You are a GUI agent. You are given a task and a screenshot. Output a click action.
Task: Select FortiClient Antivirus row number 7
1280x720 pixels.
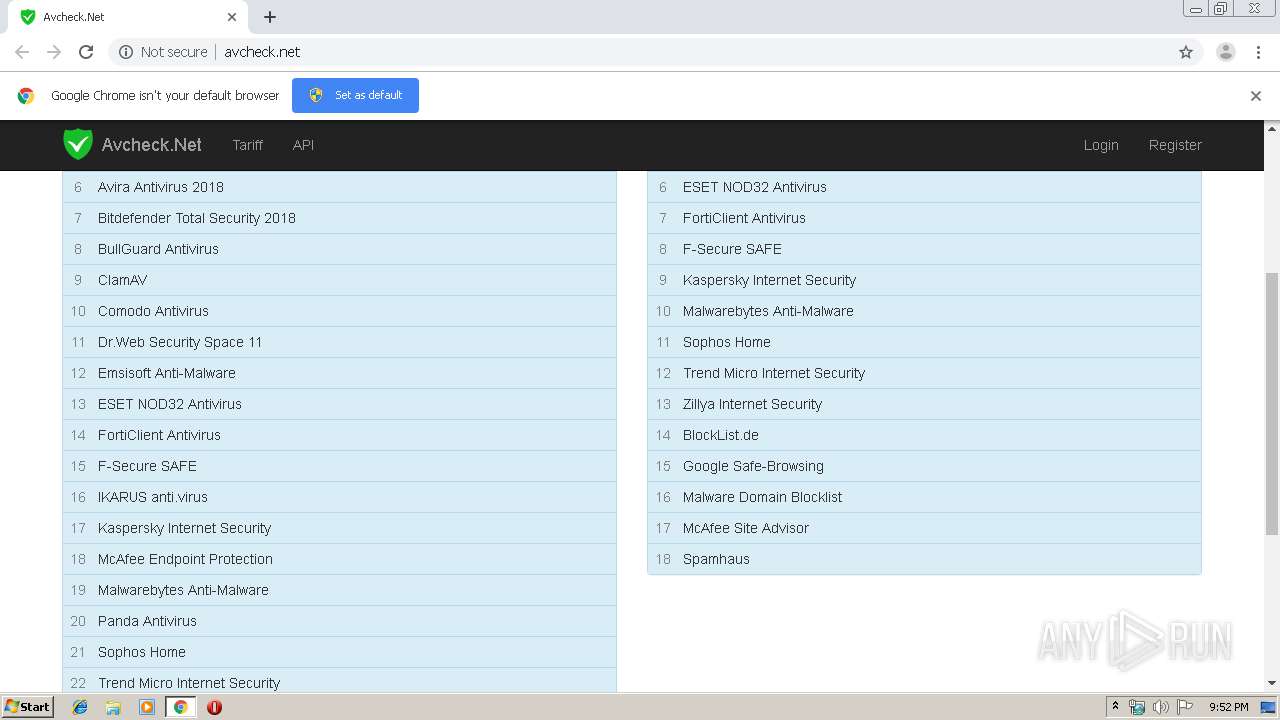pyautogui.click(x=924, y=218)
